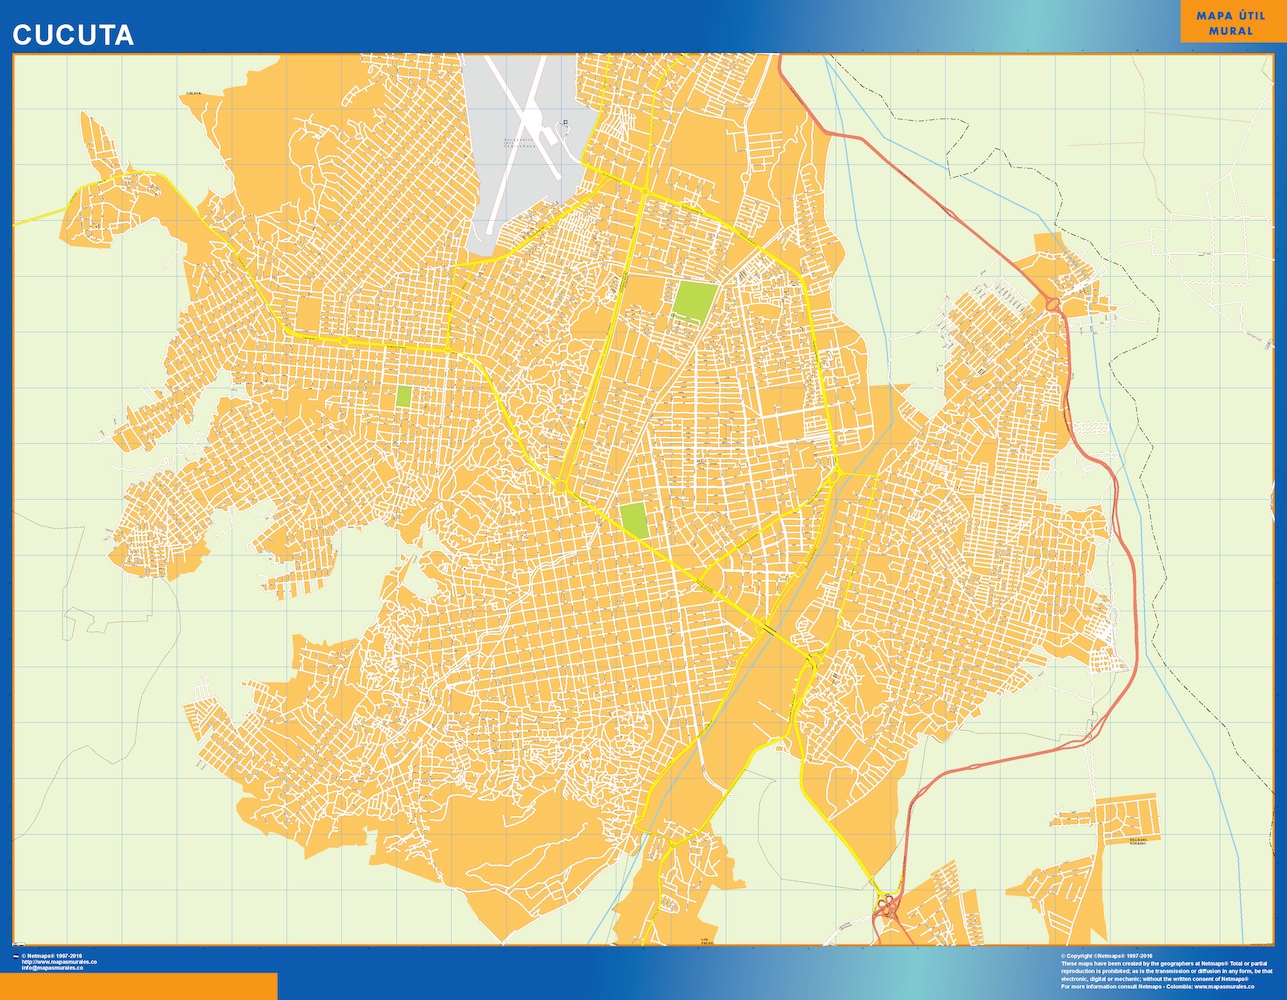1287x1000 pixels.
Task: Click the green park area in the upper map section
Action: click(696, 297)
